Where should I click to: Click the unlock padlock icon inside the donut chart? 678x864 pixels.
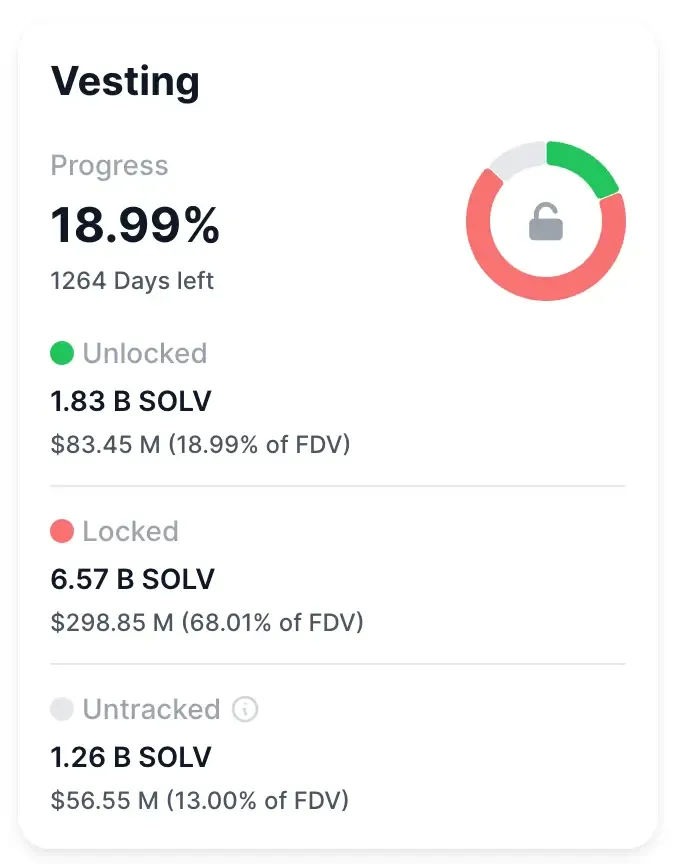click(x=545, y=222)
